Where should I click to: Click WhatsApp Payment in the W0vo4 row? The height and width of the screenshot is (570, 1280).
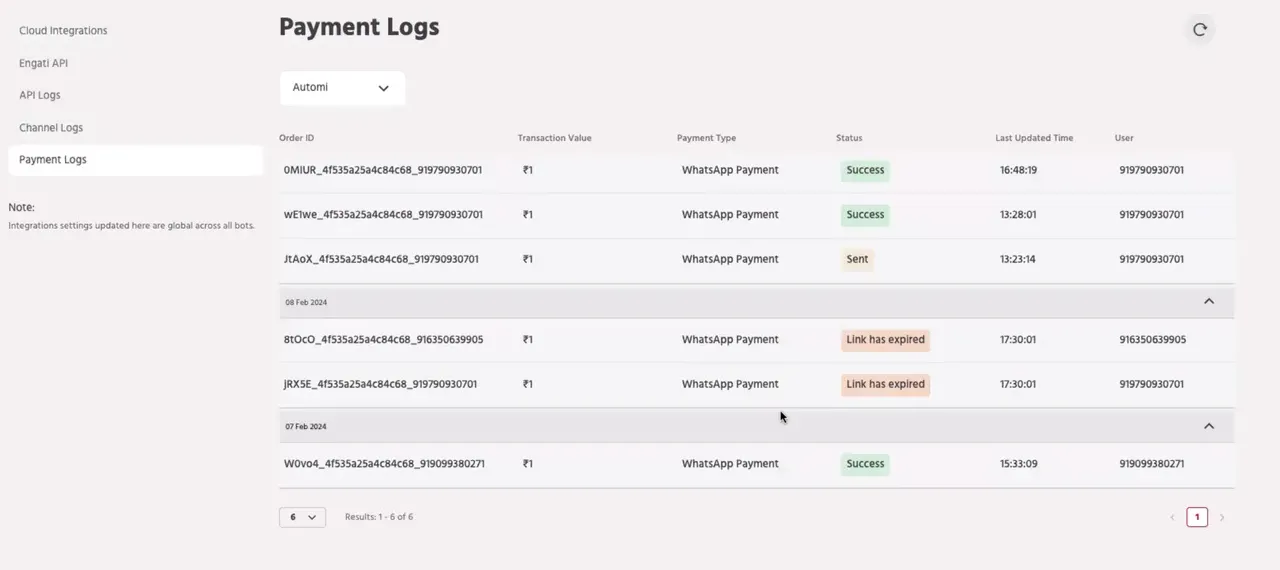click(x=730, y=464)
